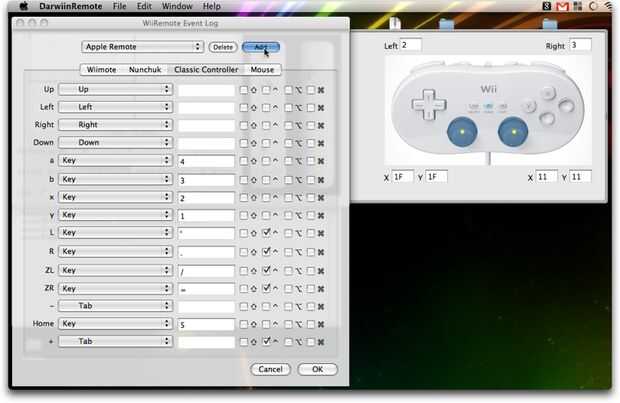620x403 pixels.
Task: Click the ZL row key field with slash
Action: [x=206, y=272]
